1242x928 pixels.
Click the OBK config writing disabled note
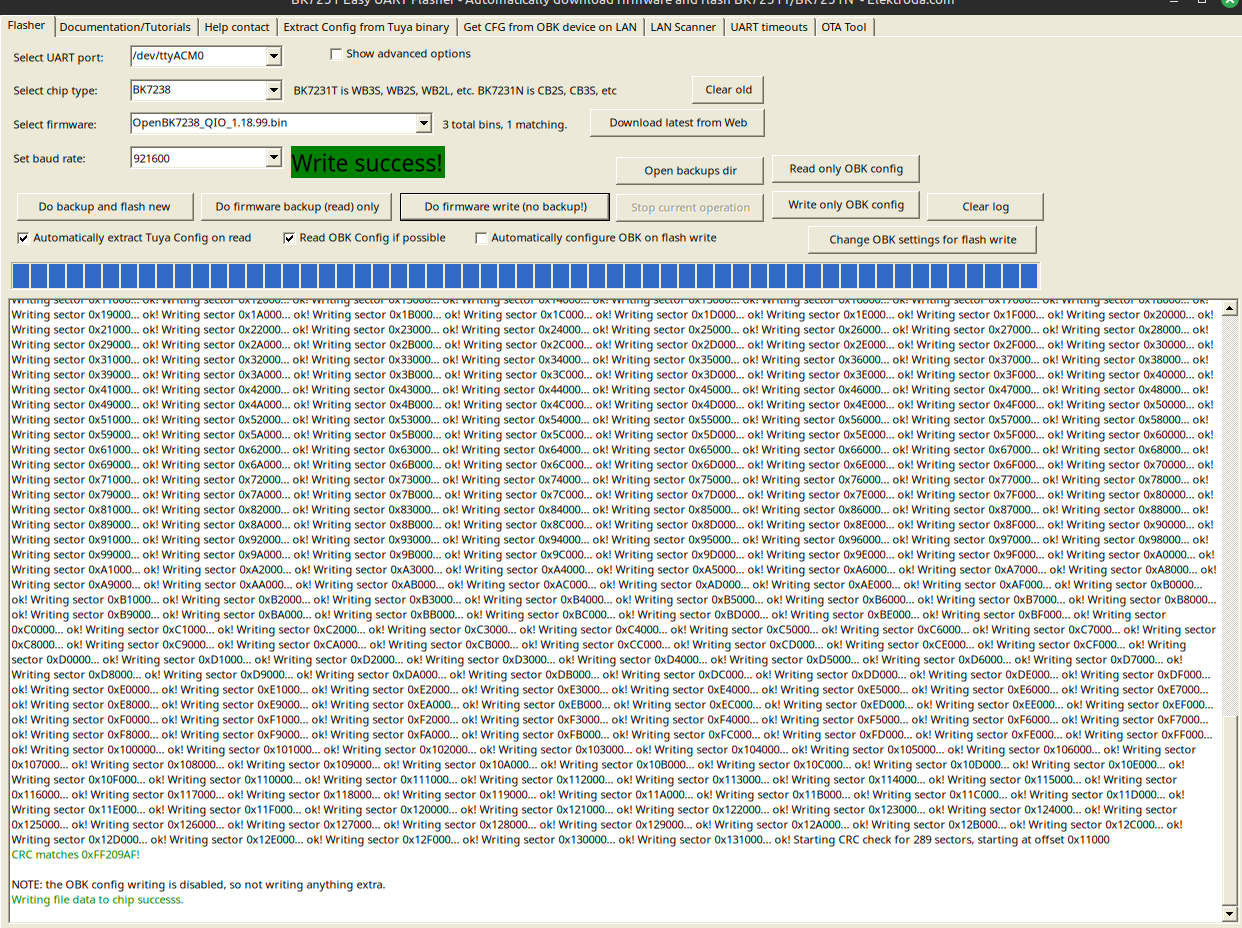(x=198, y=885)
